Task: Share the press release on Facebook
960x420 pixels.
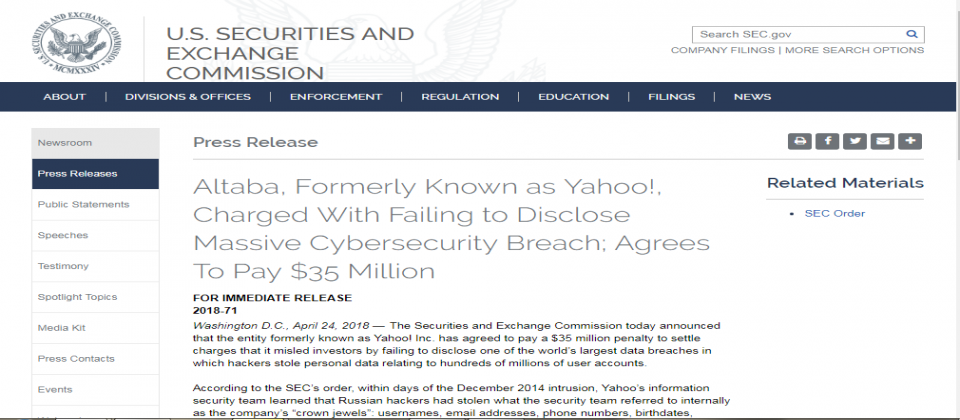Action: tap(827, 141)
